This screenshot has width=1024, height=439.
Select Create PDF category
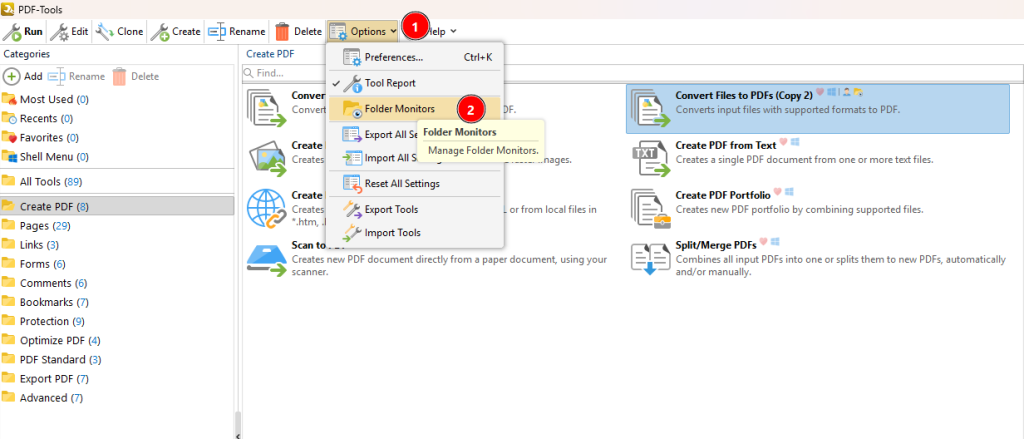tap(117, 206)
